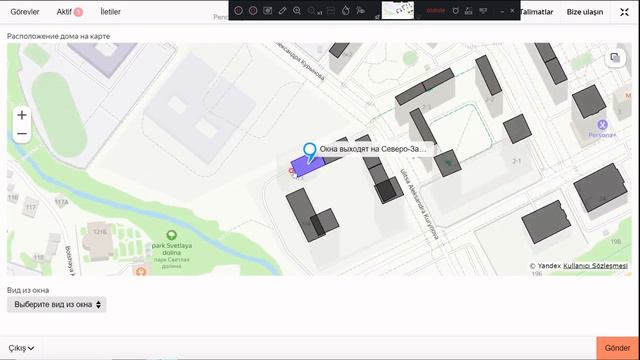Click the red record button in recorder toolbar
The height and width of the screenshot is (360, 640).
[x=253, y=11]
